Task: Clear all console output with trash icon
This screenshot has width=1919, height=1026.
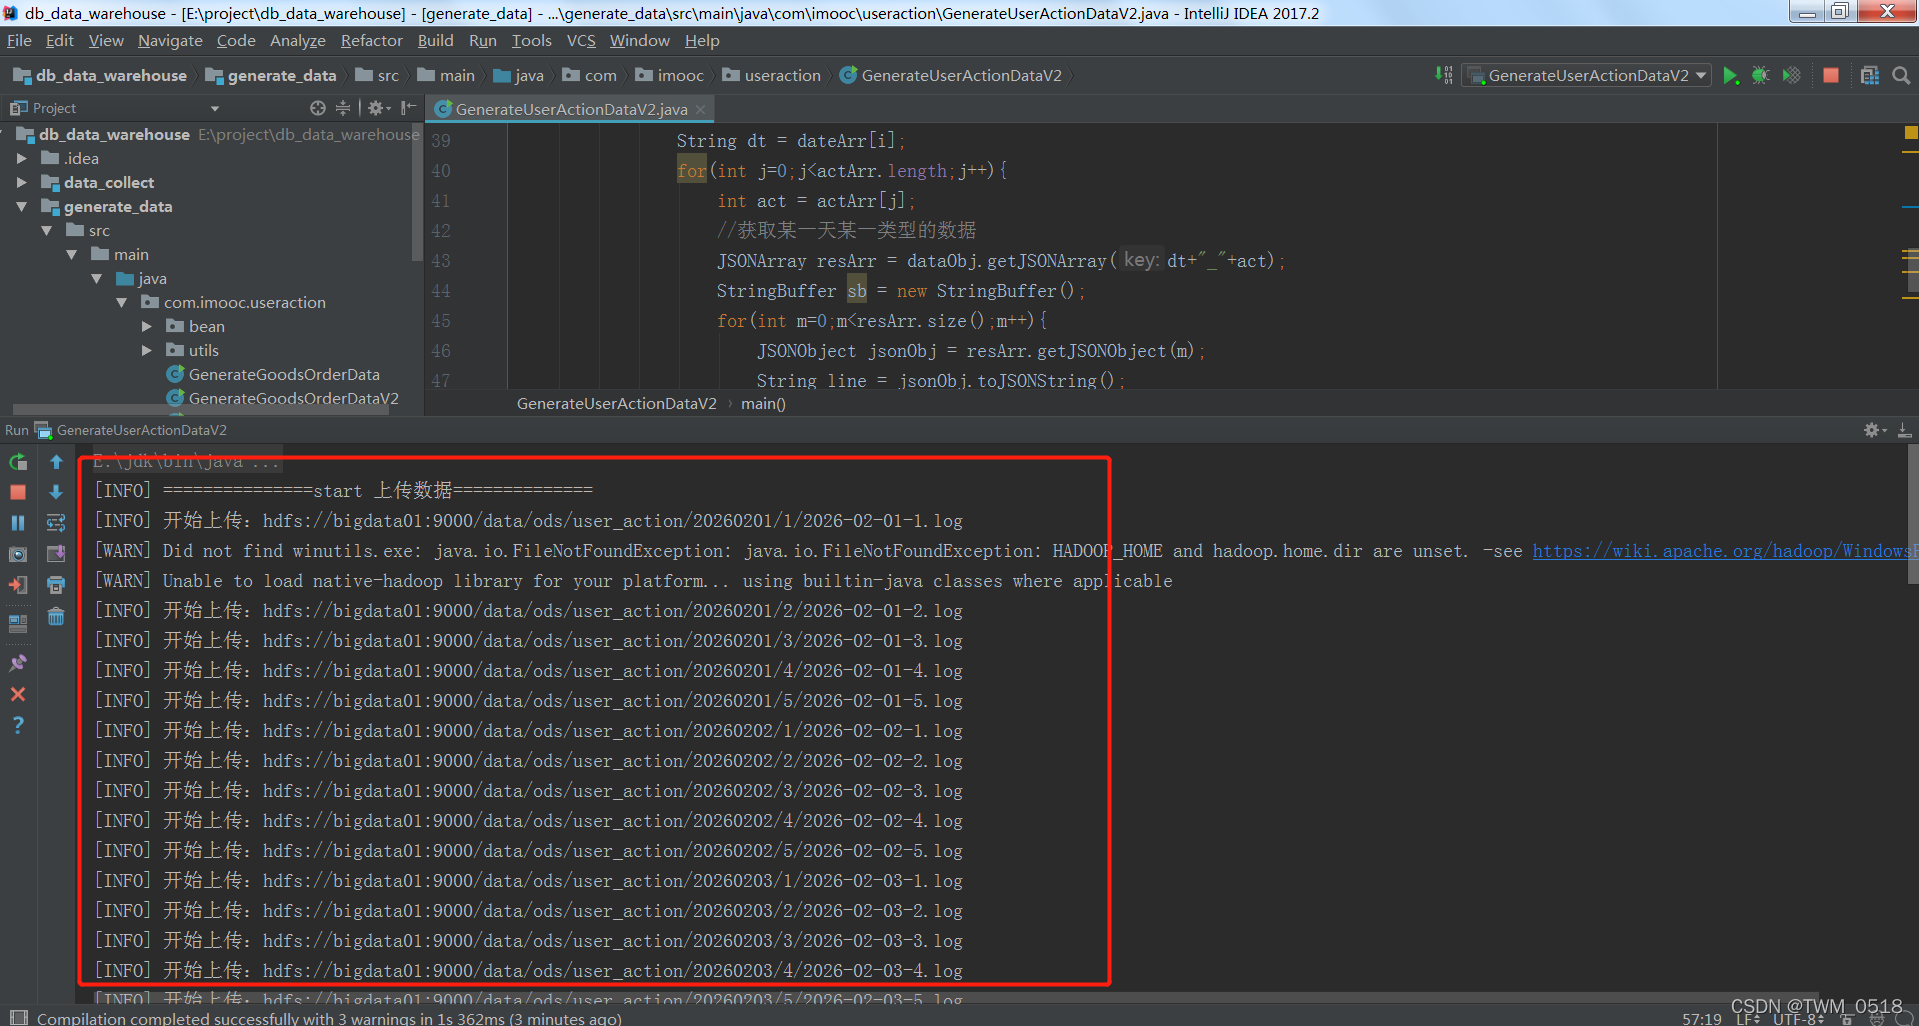Action: (56, 617)
